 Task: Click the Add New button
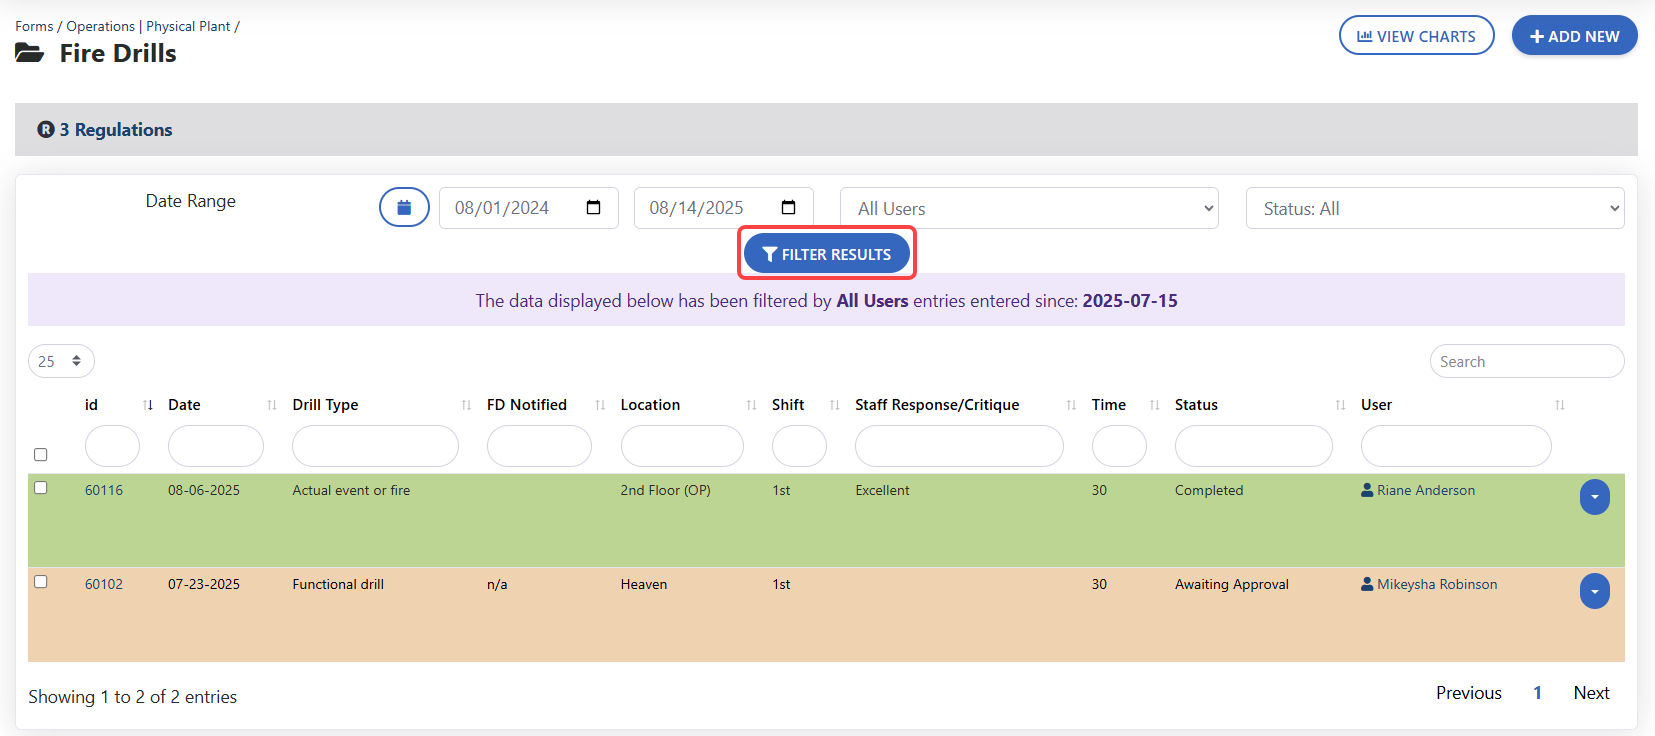pos(1574,36)
